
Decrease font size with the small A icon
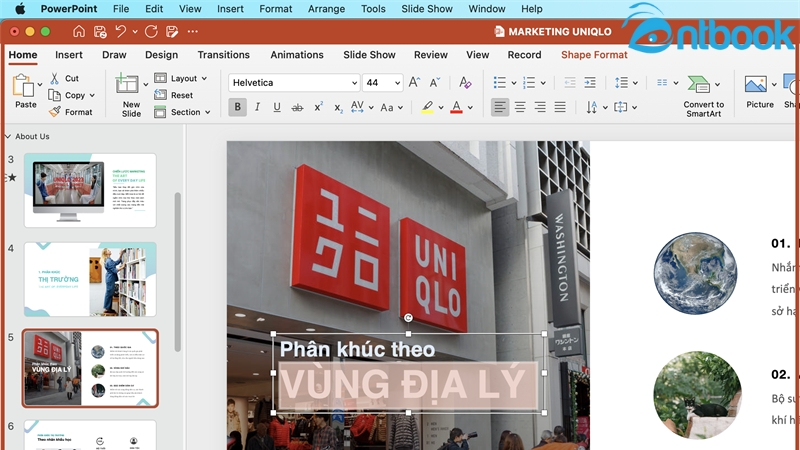[435, 82]
